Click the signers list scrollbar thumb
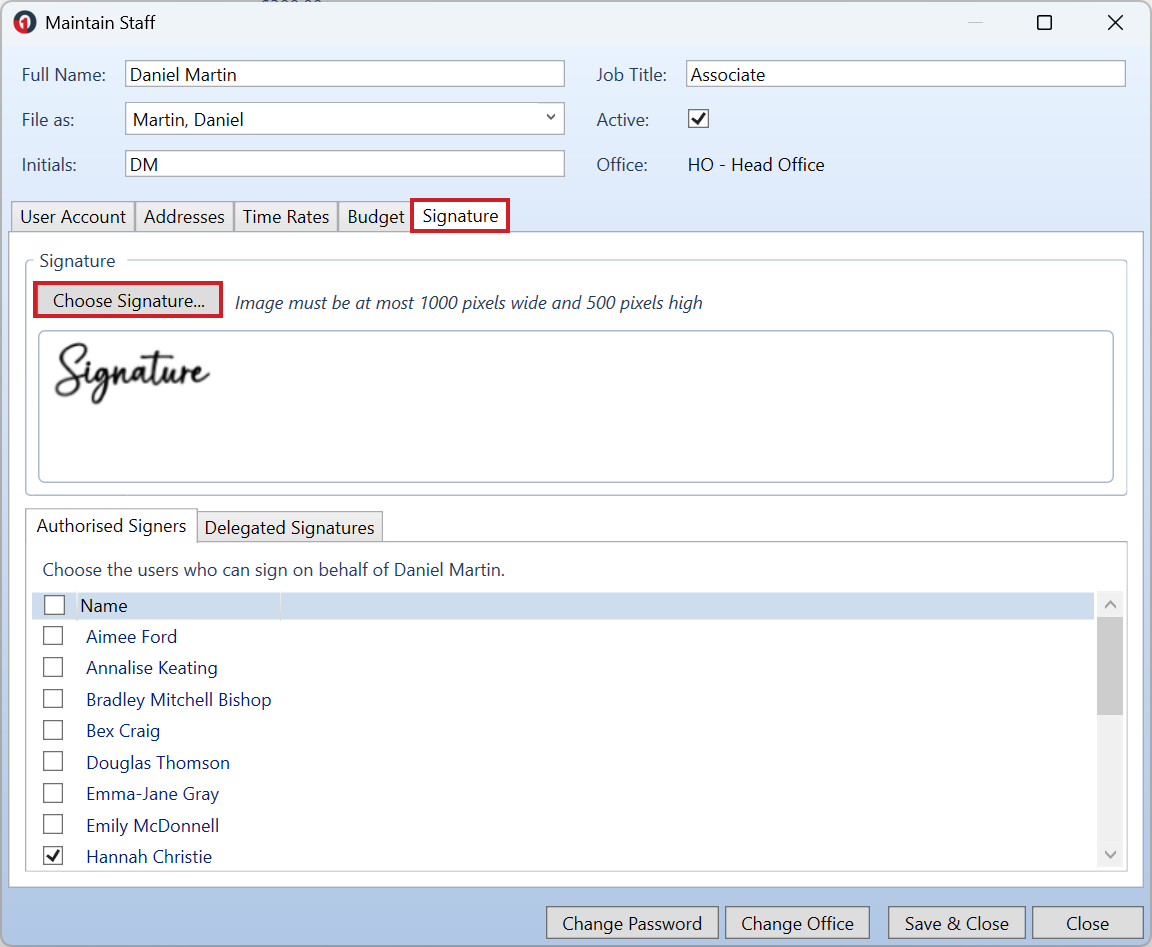 [x=1110, y=666]
